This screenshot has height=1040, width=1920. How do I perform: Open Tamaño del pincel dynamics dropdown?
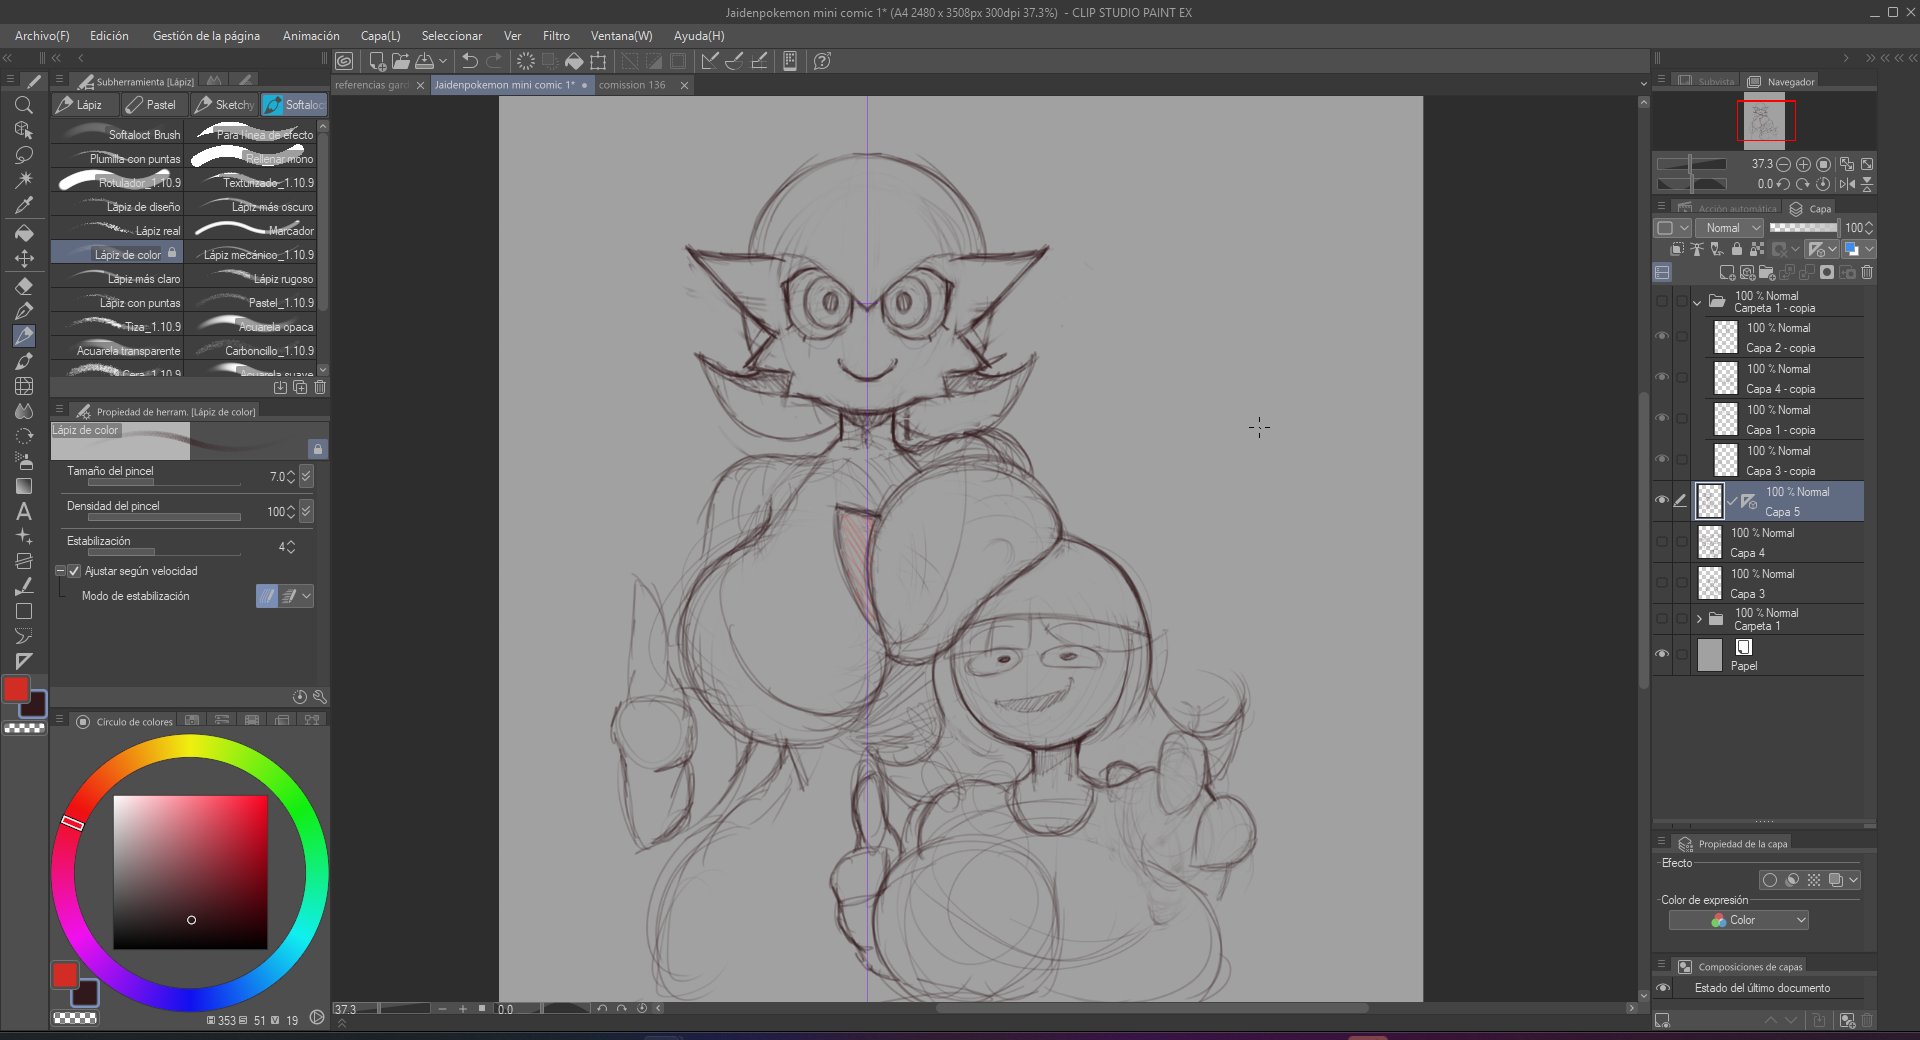pos(307,477)
